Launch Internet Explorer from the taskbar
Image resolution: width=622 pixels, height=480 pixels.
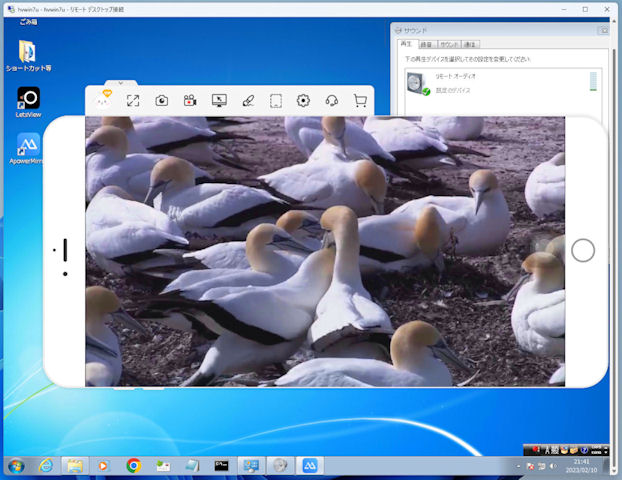pyautogui.click(x=46, y=465)
